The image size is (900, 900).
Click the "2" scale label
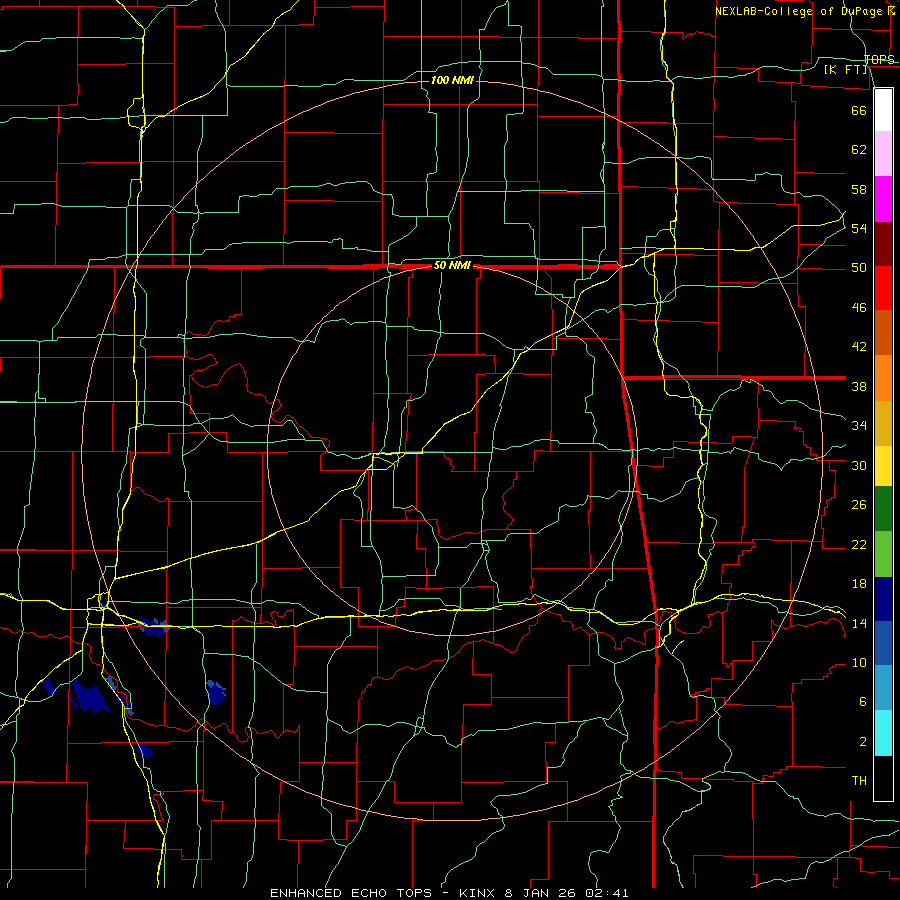[862, 741]
